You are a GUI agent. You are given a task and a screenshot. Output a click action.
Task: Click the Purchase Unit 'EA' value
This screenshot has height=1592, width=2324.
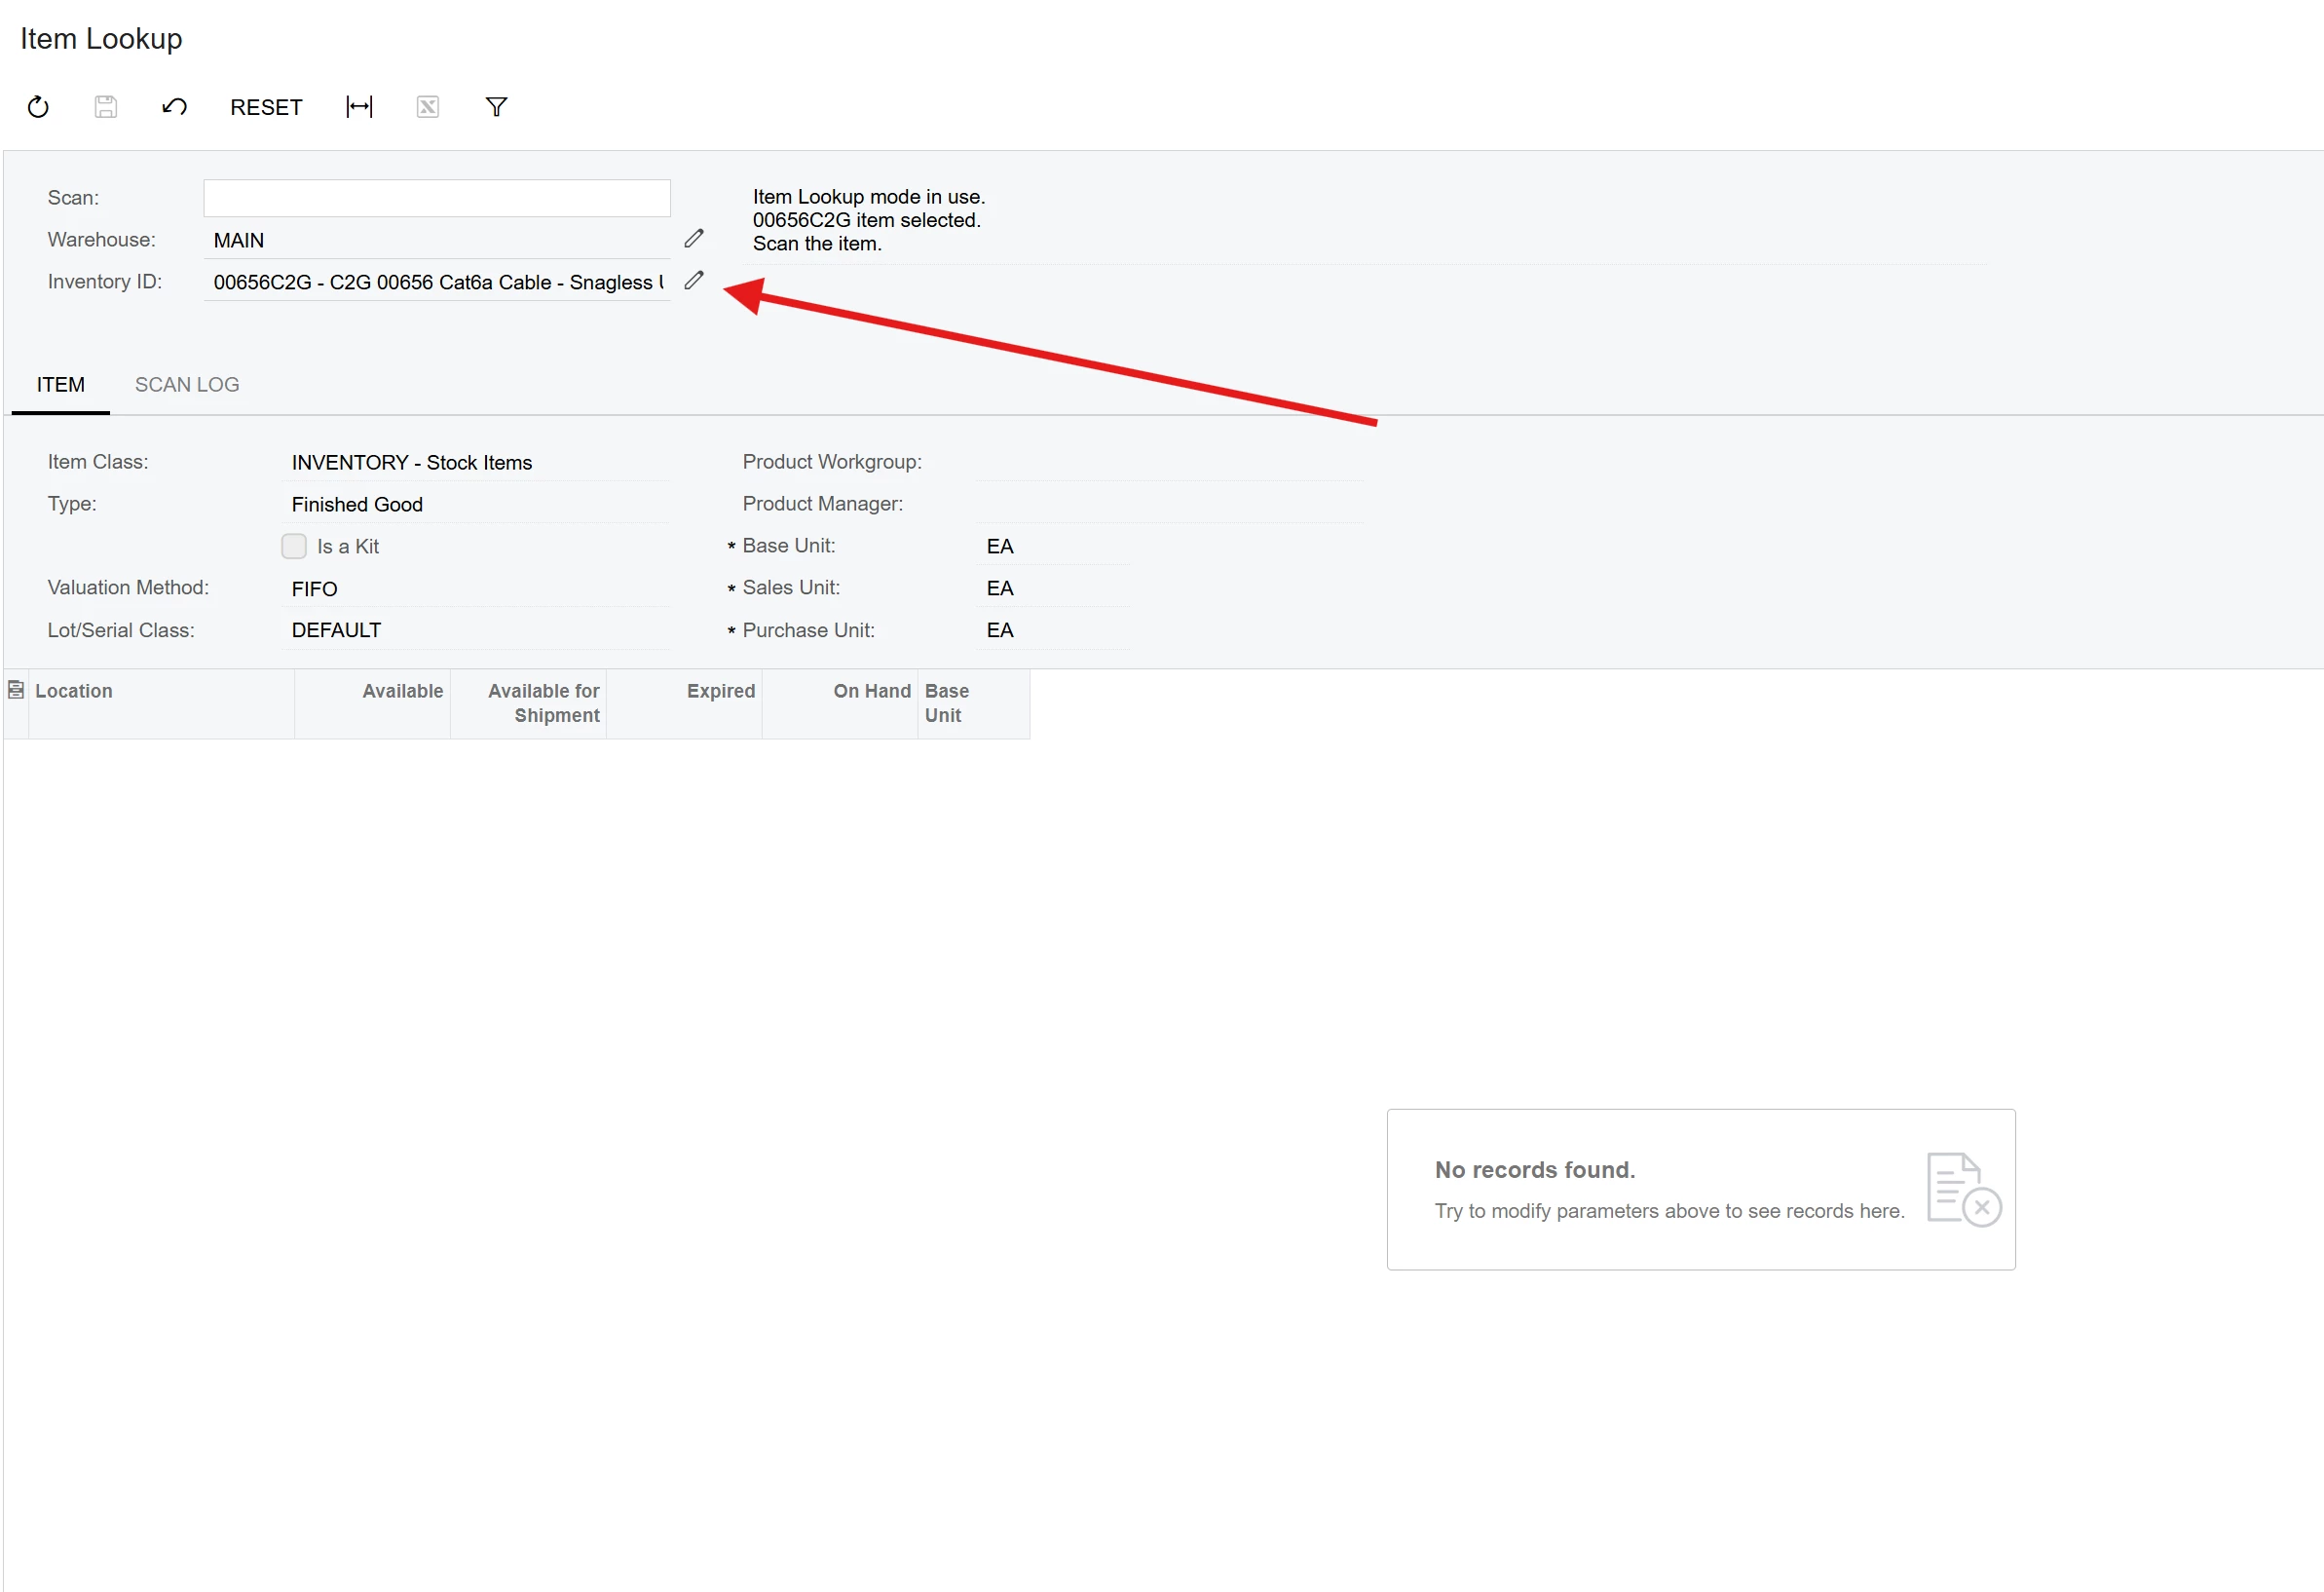pos(1000,631)
